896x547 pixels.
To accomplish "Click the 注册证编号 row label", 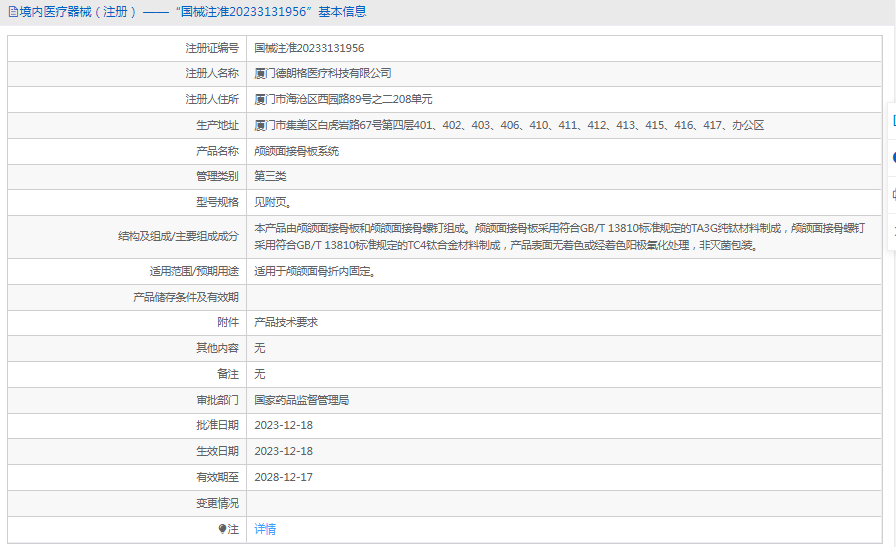I will (x=212, y=48).
